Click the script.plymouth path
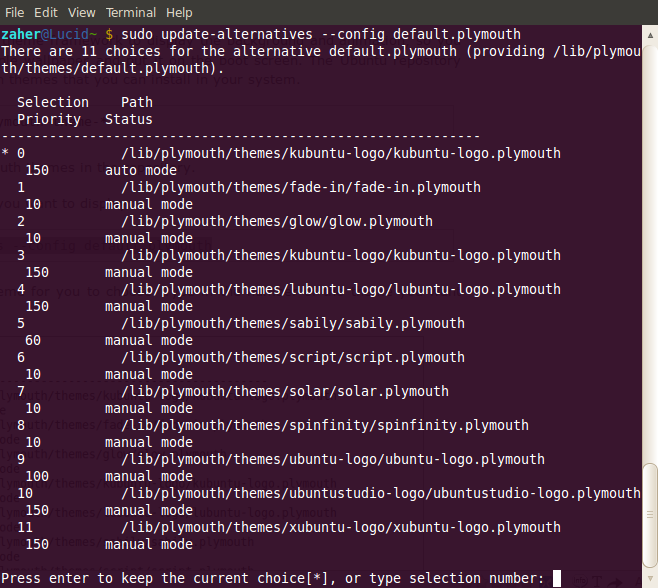Screen dimensions: 658x588 point(293,357)
